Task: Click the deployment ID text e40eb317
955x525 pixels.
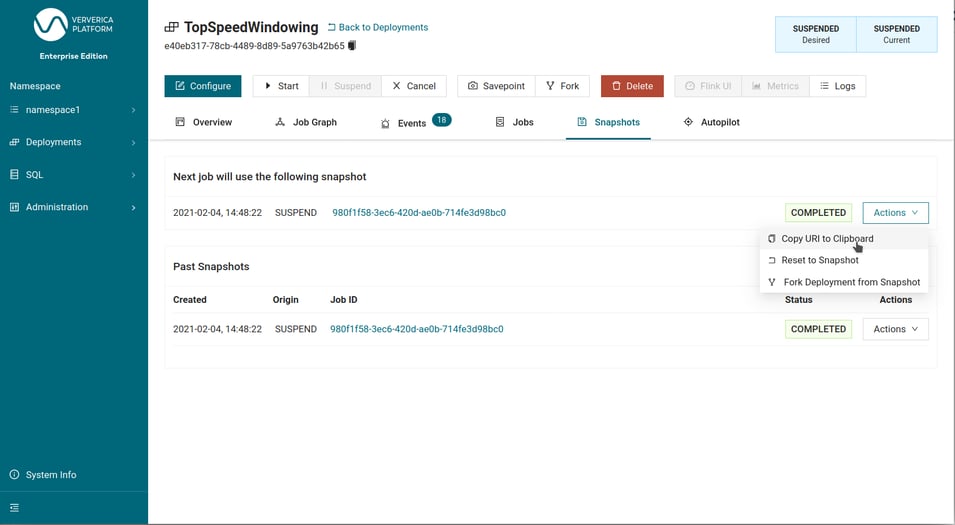Action: point(255,46)
